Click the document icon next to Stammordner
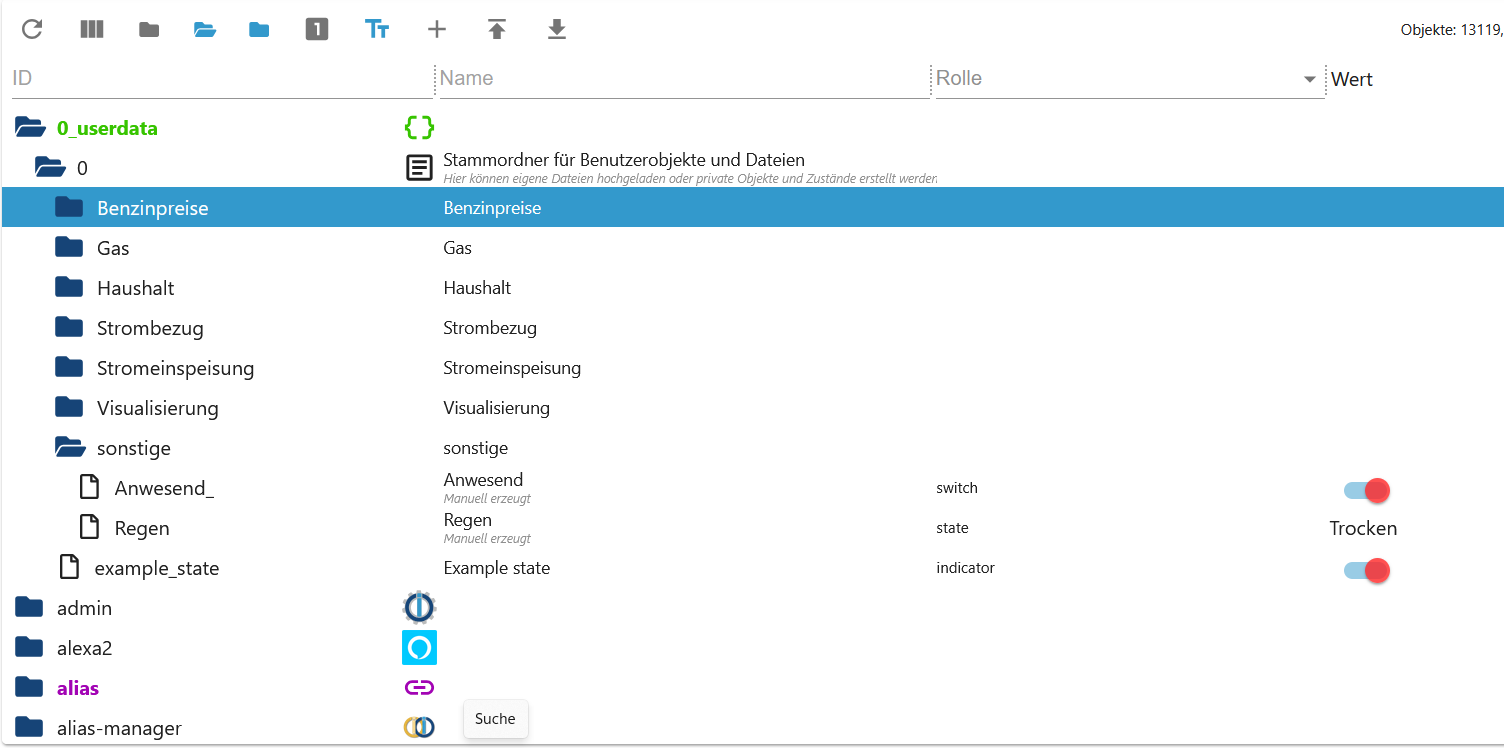This screenshot has height=748, width=1504. [x=419, y=167]
